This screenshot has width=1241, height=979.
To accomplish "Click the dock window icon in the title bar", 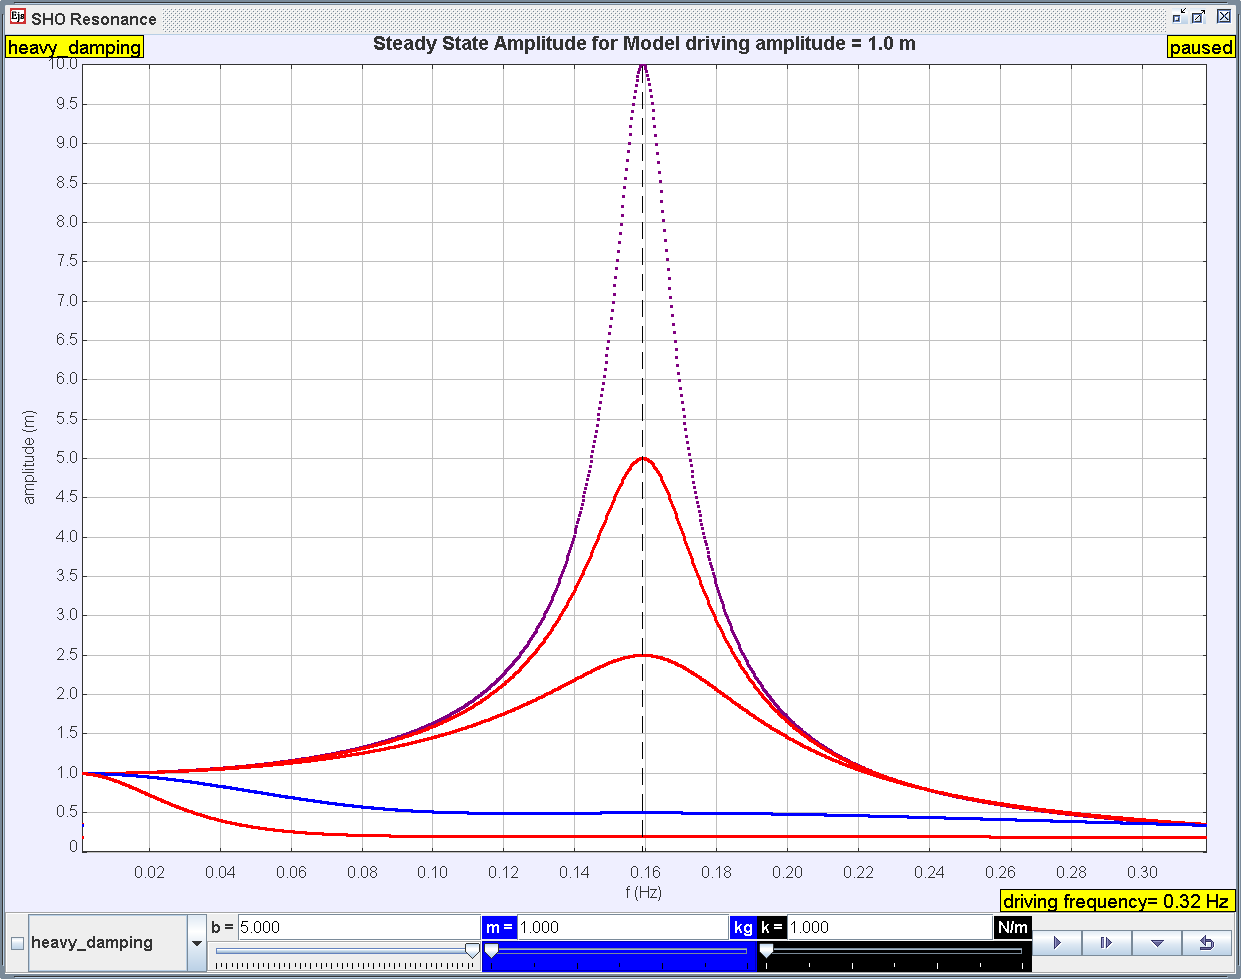I will (1176, 17).
